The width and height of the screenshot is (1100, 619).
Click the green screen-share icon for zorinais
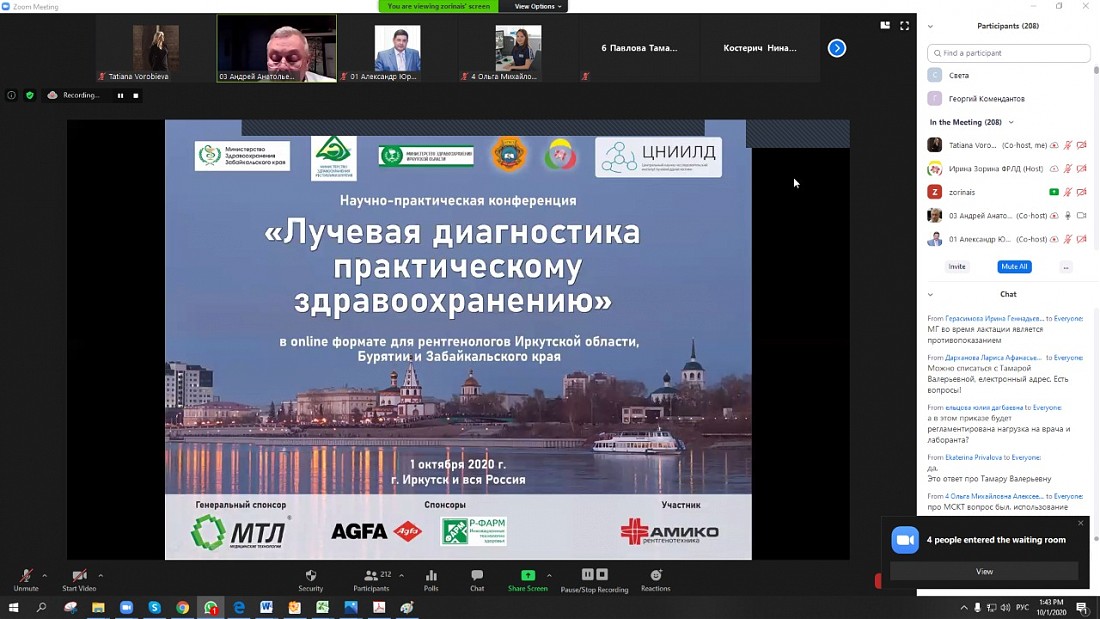(1054, 192)
